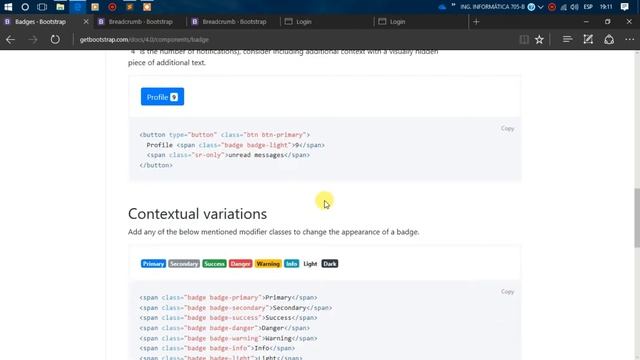Open the help icon in taskbar toolbar
The width and height of the screenshot is (640, 360).
coord(531,7)
